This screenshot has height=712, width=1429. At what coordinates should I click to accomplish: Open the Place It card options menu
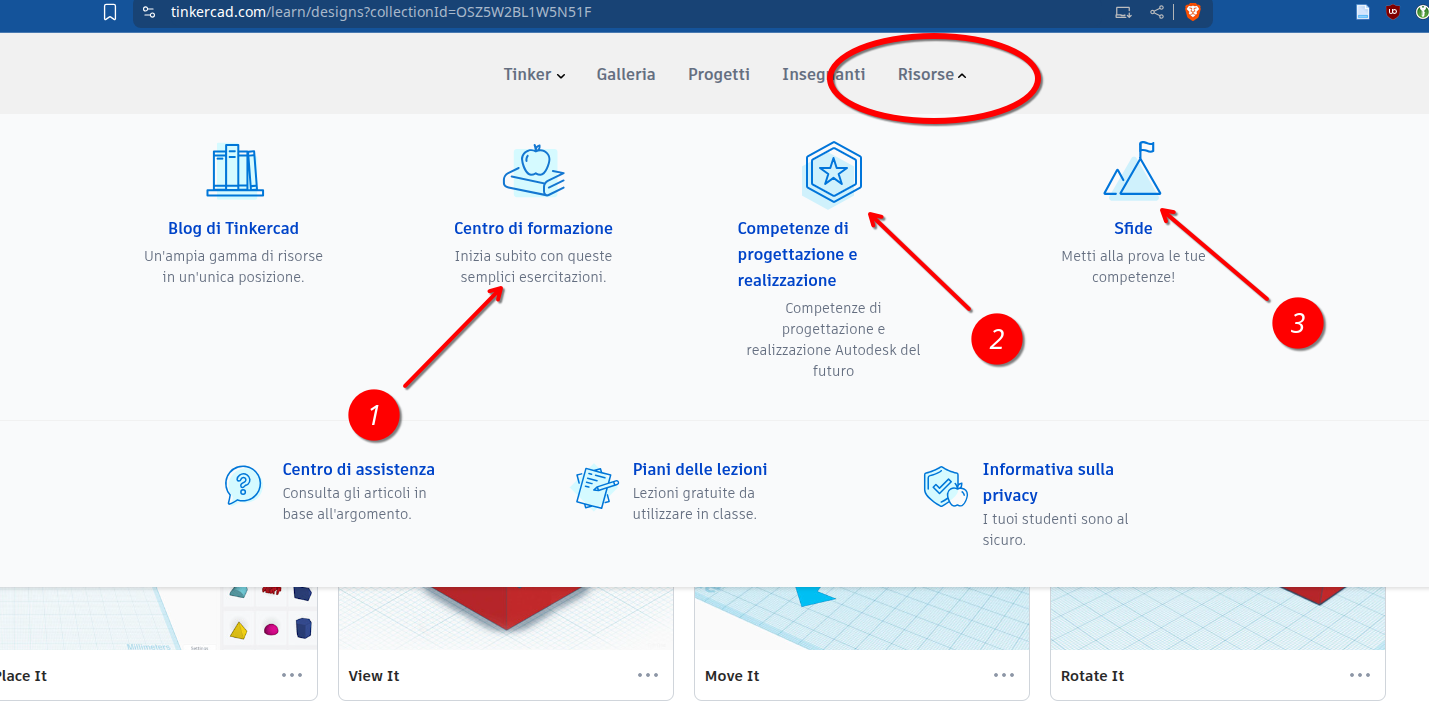(292, 675)
